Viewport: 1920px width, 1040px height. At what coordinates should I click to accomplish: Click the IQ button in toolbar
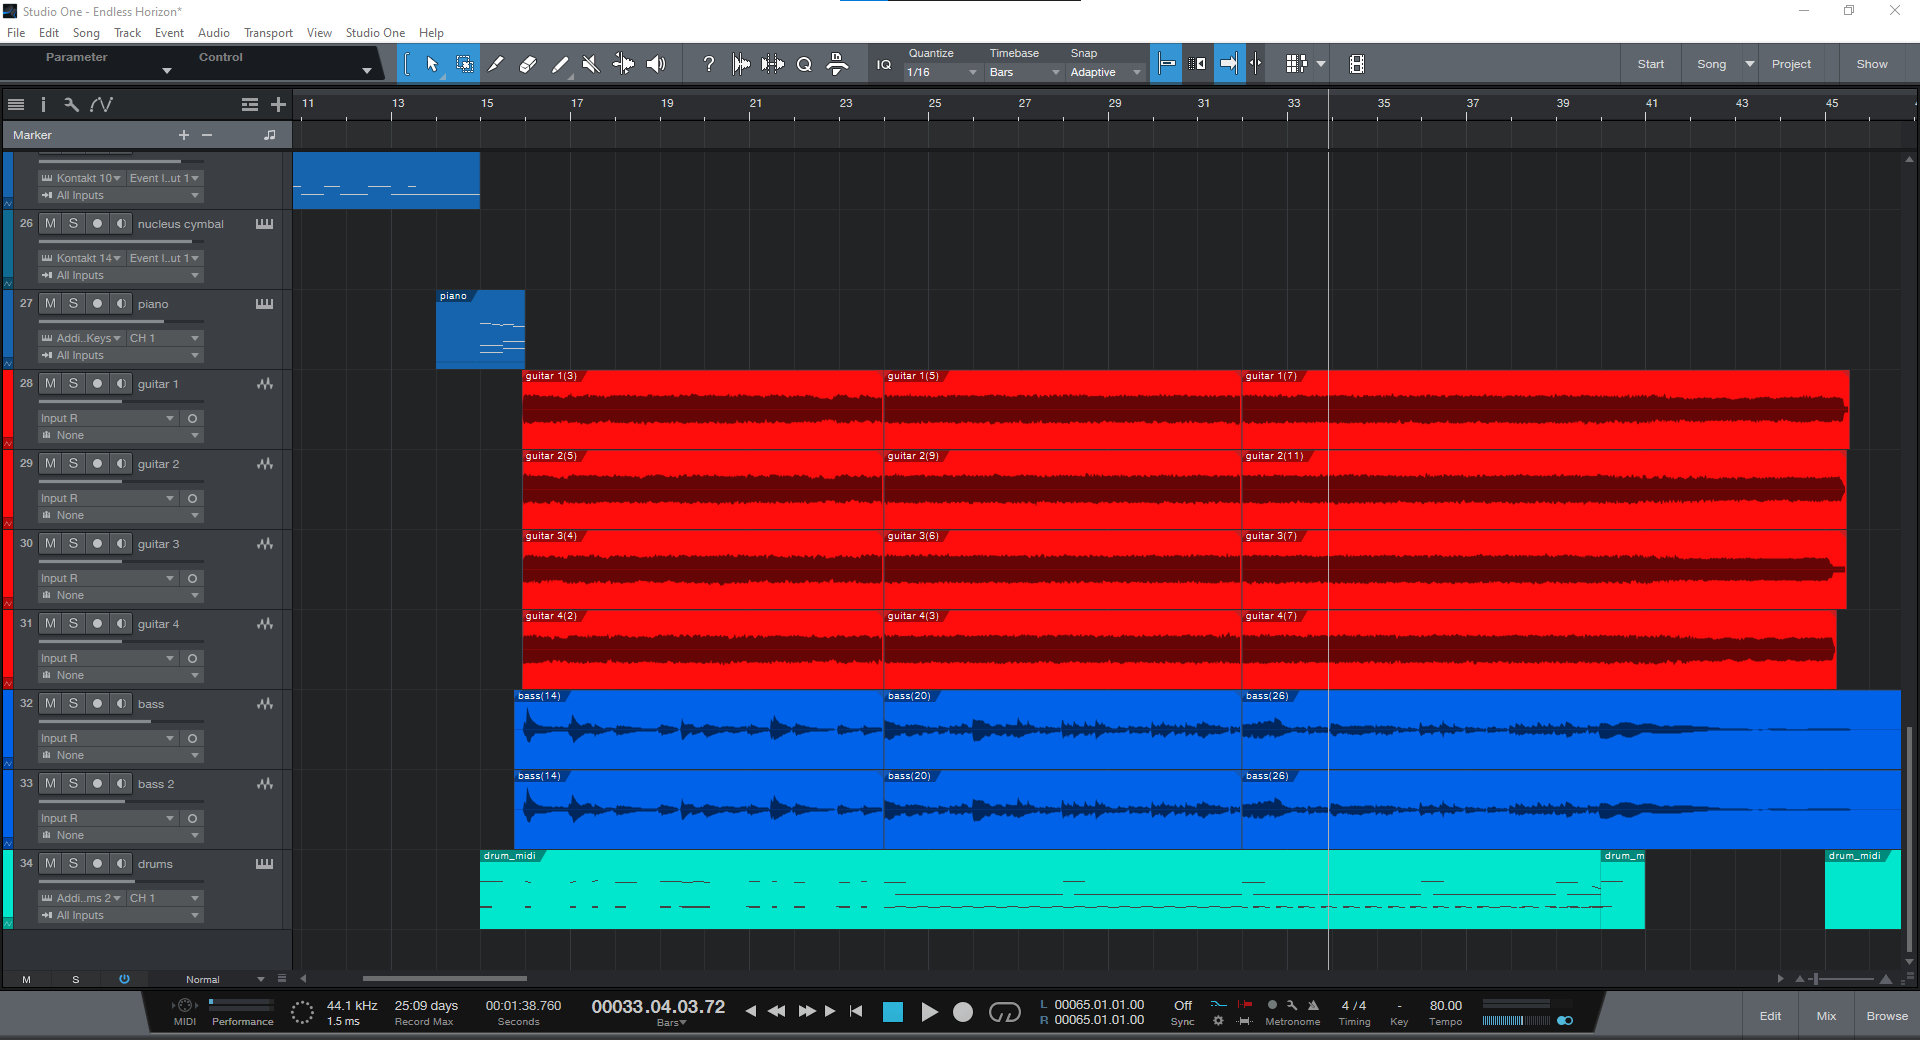click(884, 64)
